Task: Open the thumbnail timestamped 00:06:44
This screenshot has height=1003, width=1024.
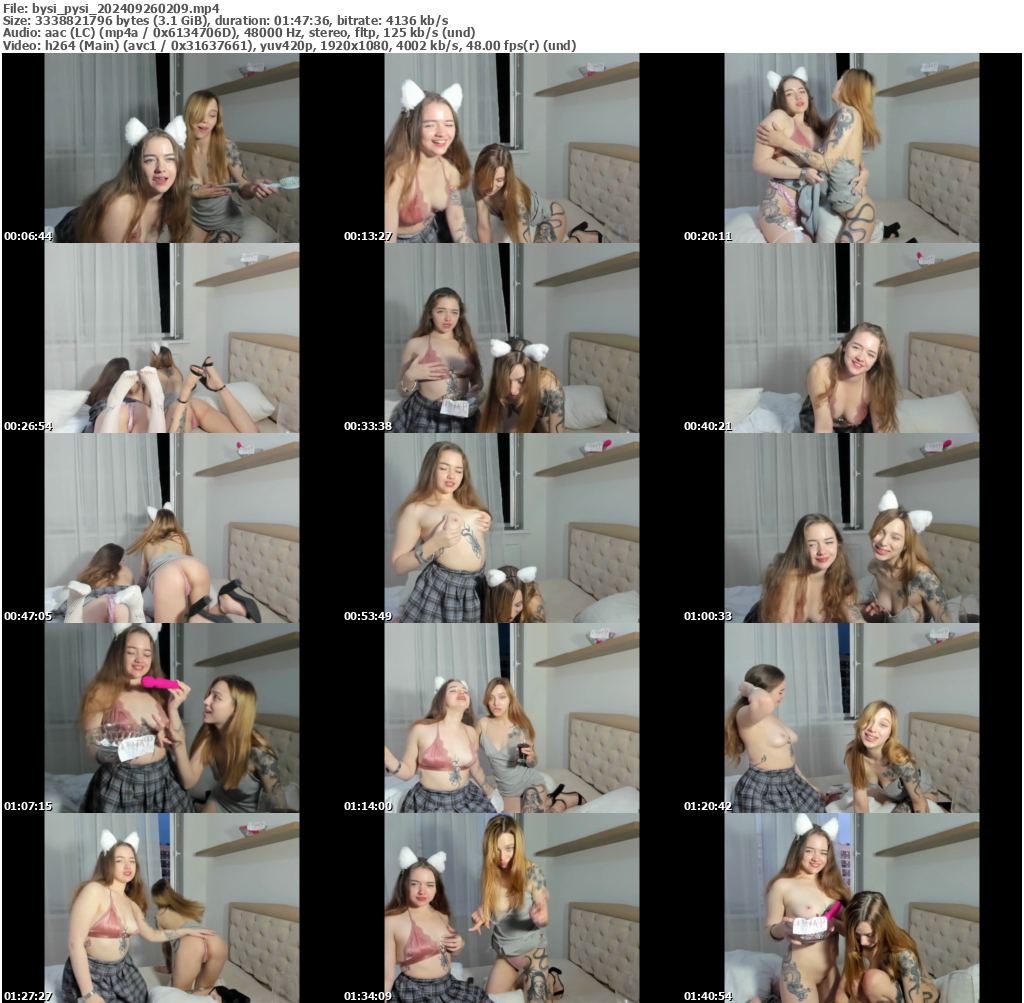Action: pos(170,148)
